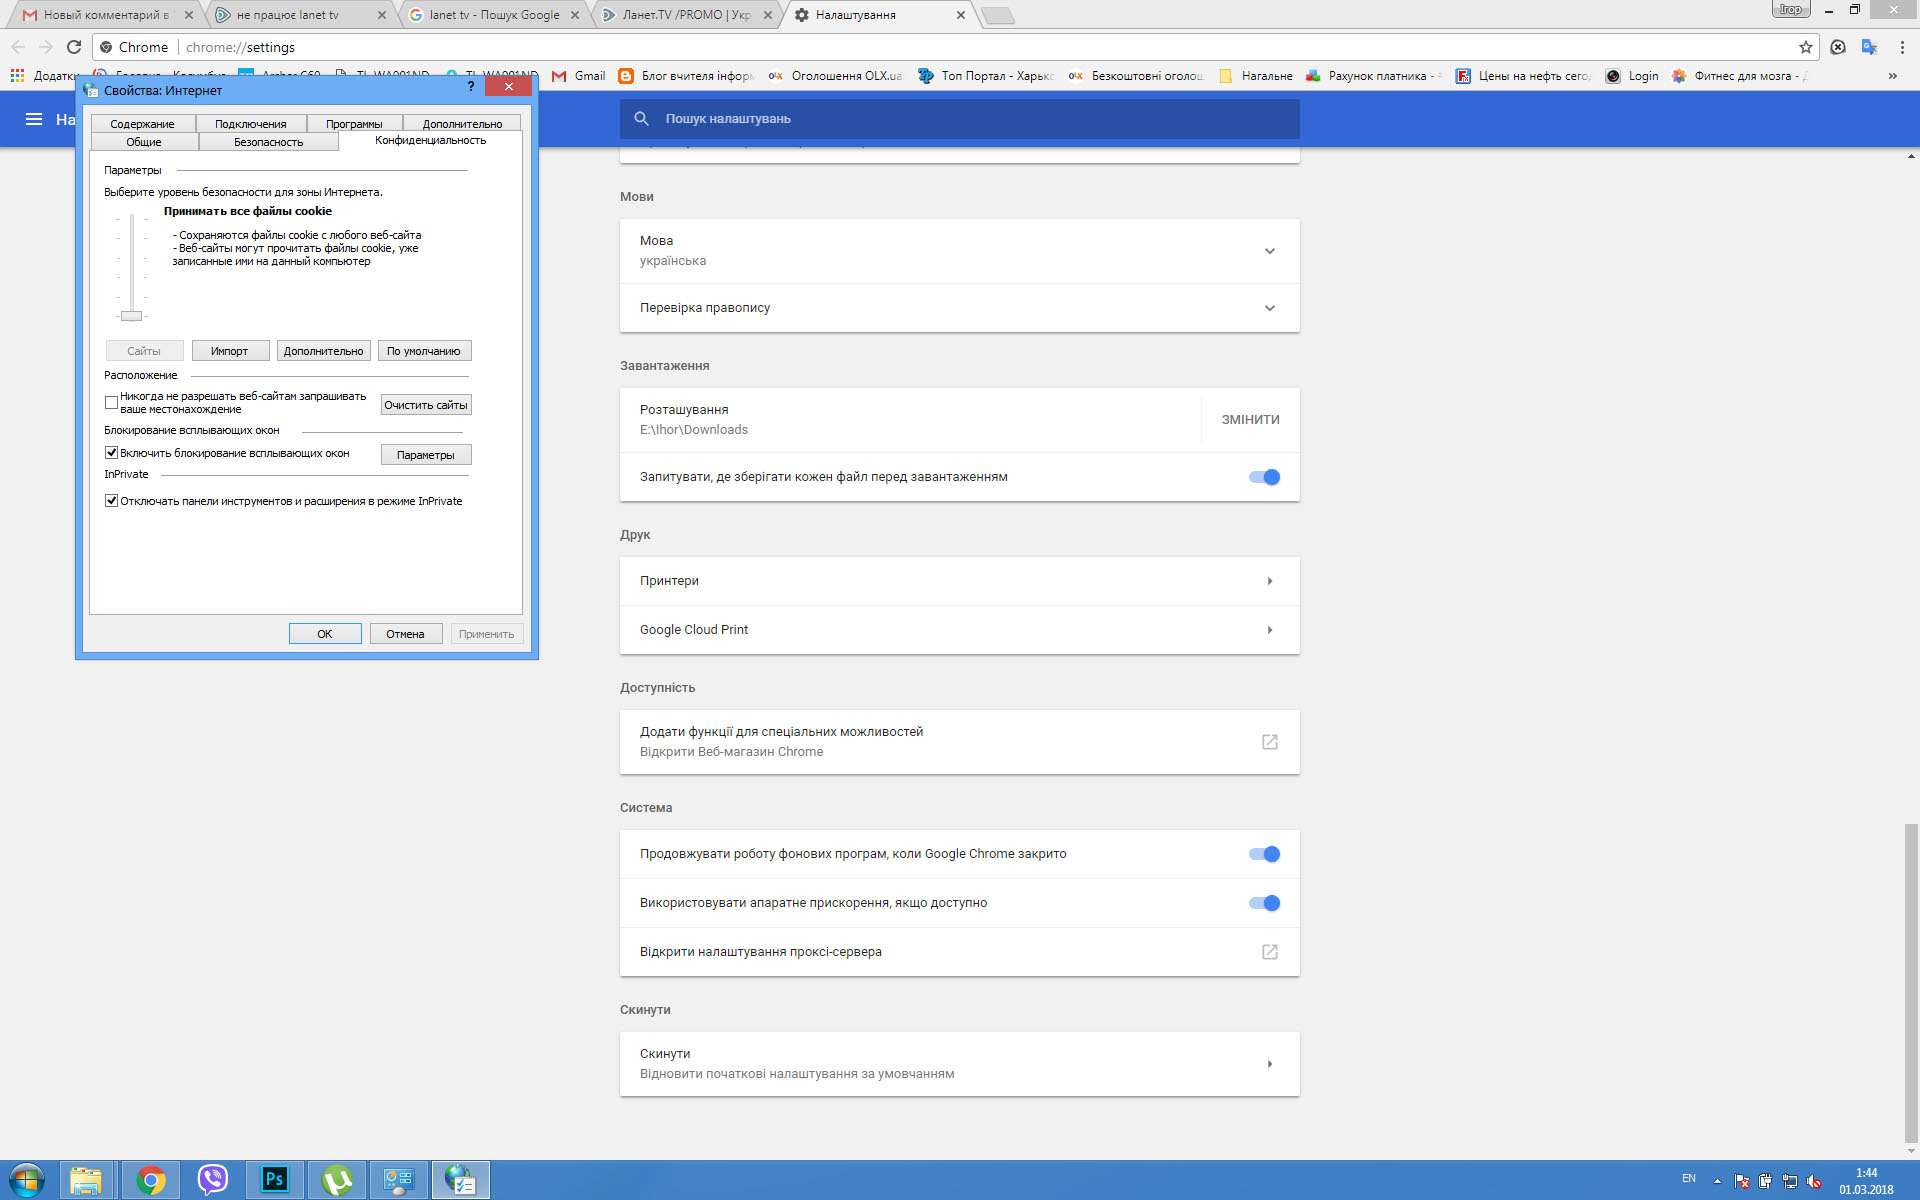Open the settings hamburger menu
Image resolution: width=1920 pixels, height=1200 pixels.
34,119
